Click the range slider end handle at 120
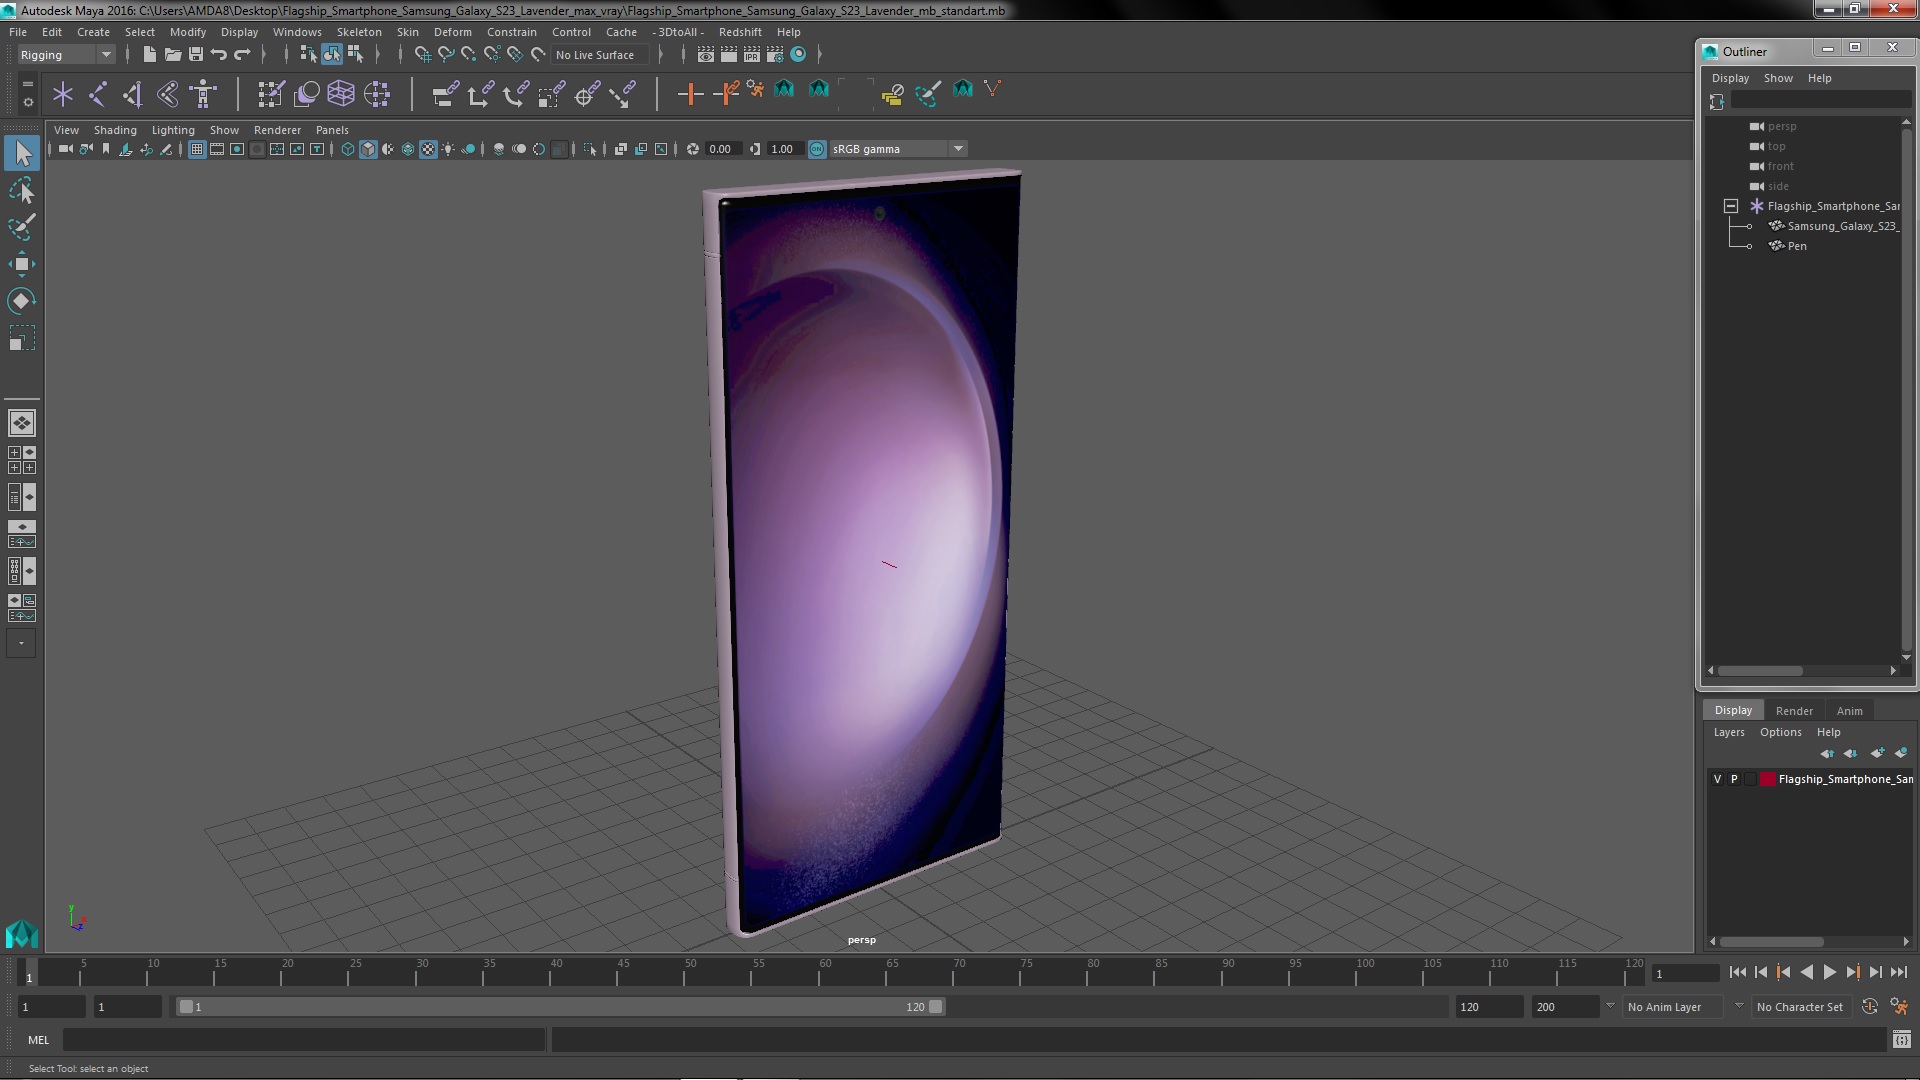 pyautogui.click(x=935, y=1007)
